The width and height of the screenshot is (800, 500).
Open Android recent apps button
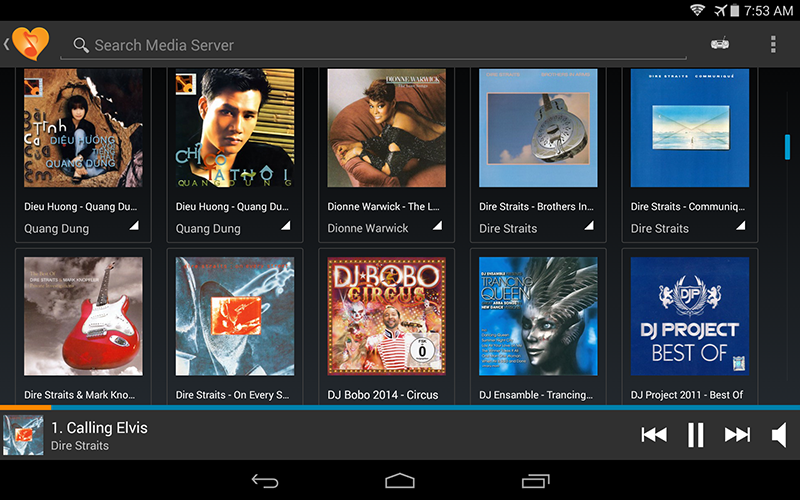click(x=535, y=481)
